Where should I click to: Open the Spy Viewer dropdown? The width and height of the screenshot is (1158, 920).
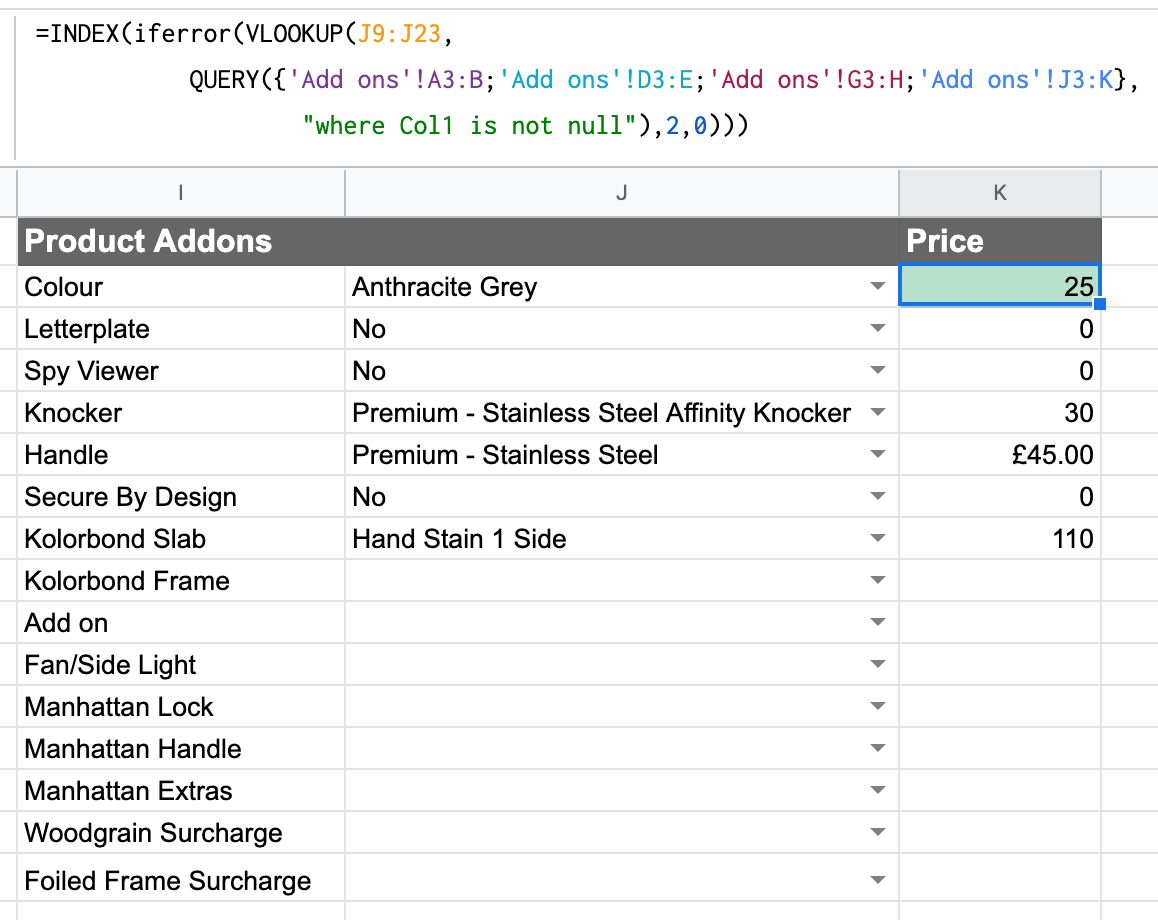point(878,371)
